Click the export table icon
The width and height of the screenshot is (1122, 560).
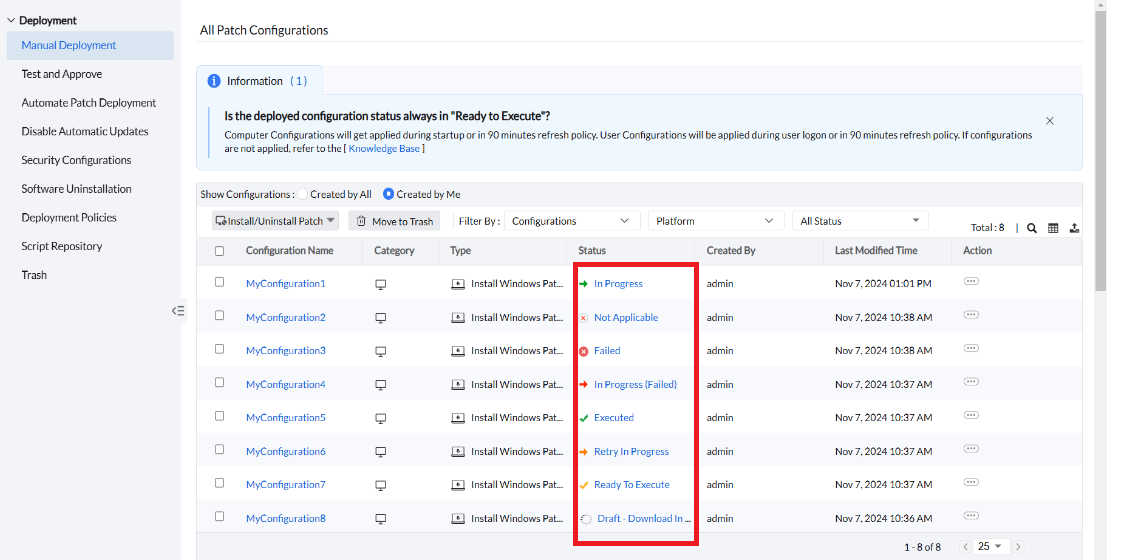pyautogui.click(x=1074, y=228)
